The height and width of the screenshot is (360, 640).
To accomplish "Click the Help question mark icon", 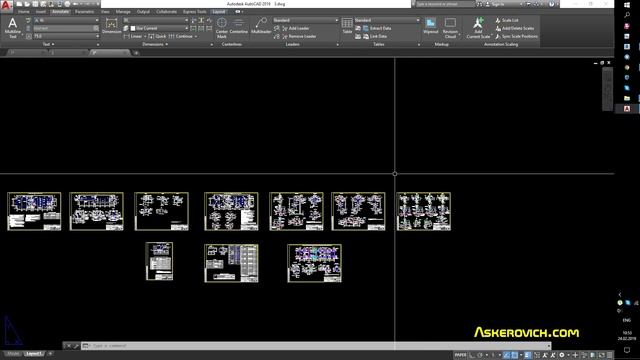I will point(552,4).
